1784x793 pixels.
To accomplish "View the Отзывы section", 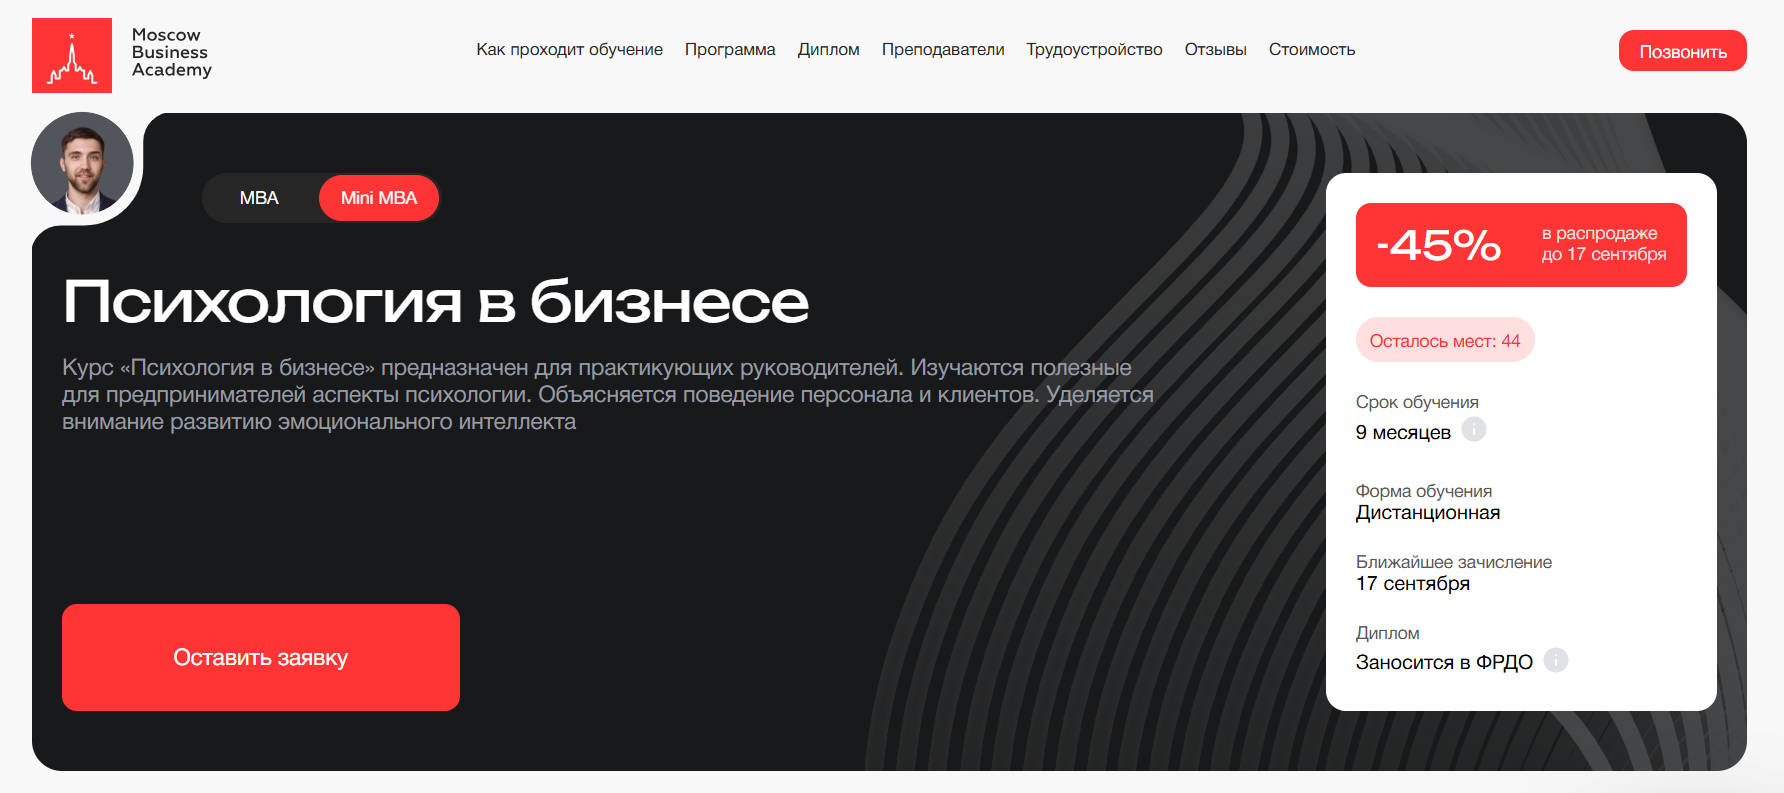I will 1215,49.
